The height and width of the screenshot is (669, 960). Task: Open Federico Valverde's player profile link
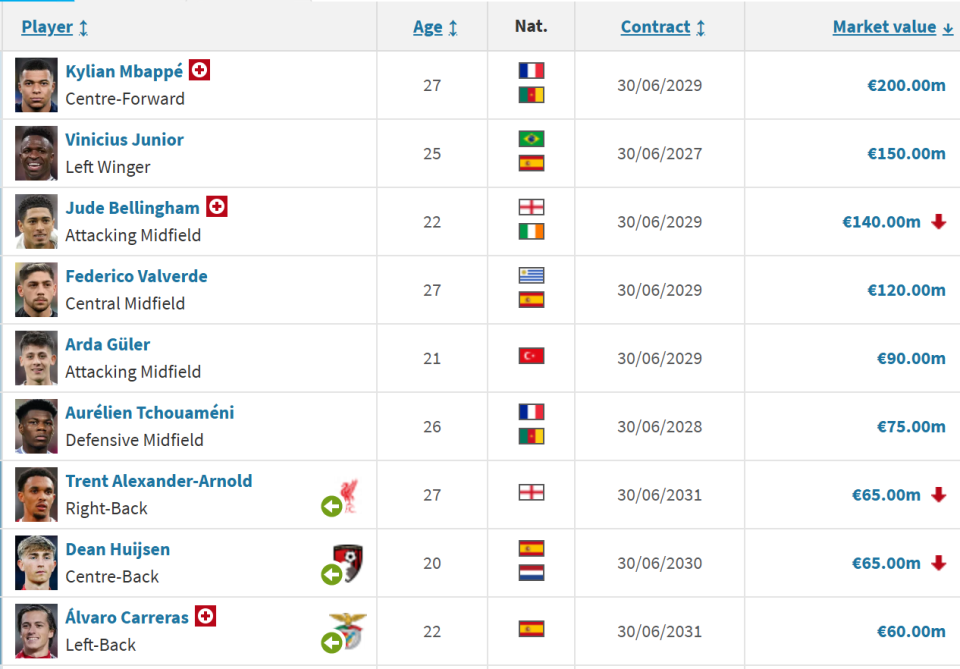point(136,276)
